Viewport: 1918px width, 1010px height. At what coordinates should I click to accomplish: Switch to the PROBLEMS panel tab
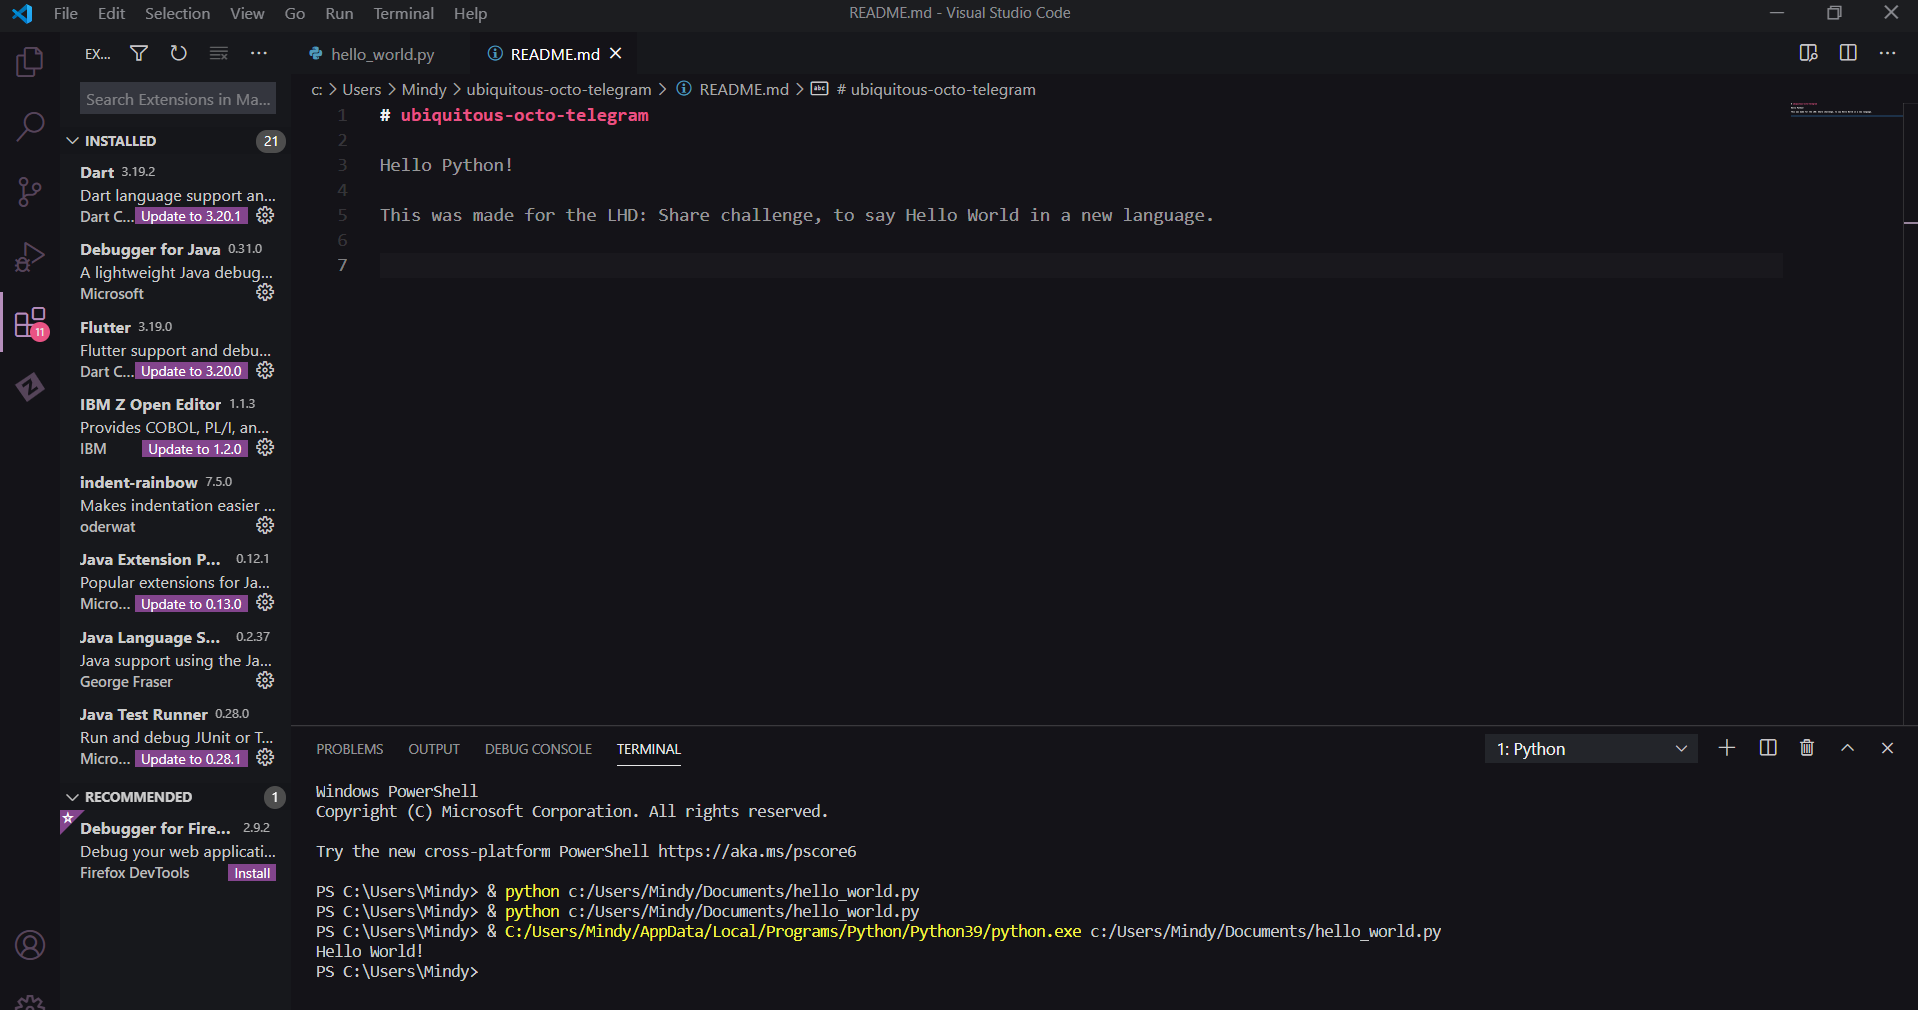[350, 749]
